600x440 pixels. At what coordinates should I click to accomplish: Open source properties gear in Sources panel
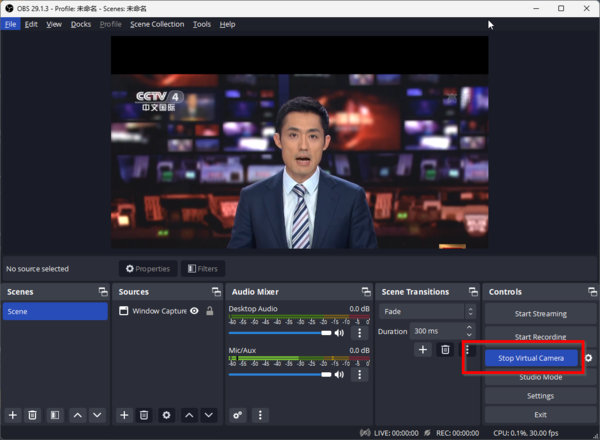tap(166, 415)
